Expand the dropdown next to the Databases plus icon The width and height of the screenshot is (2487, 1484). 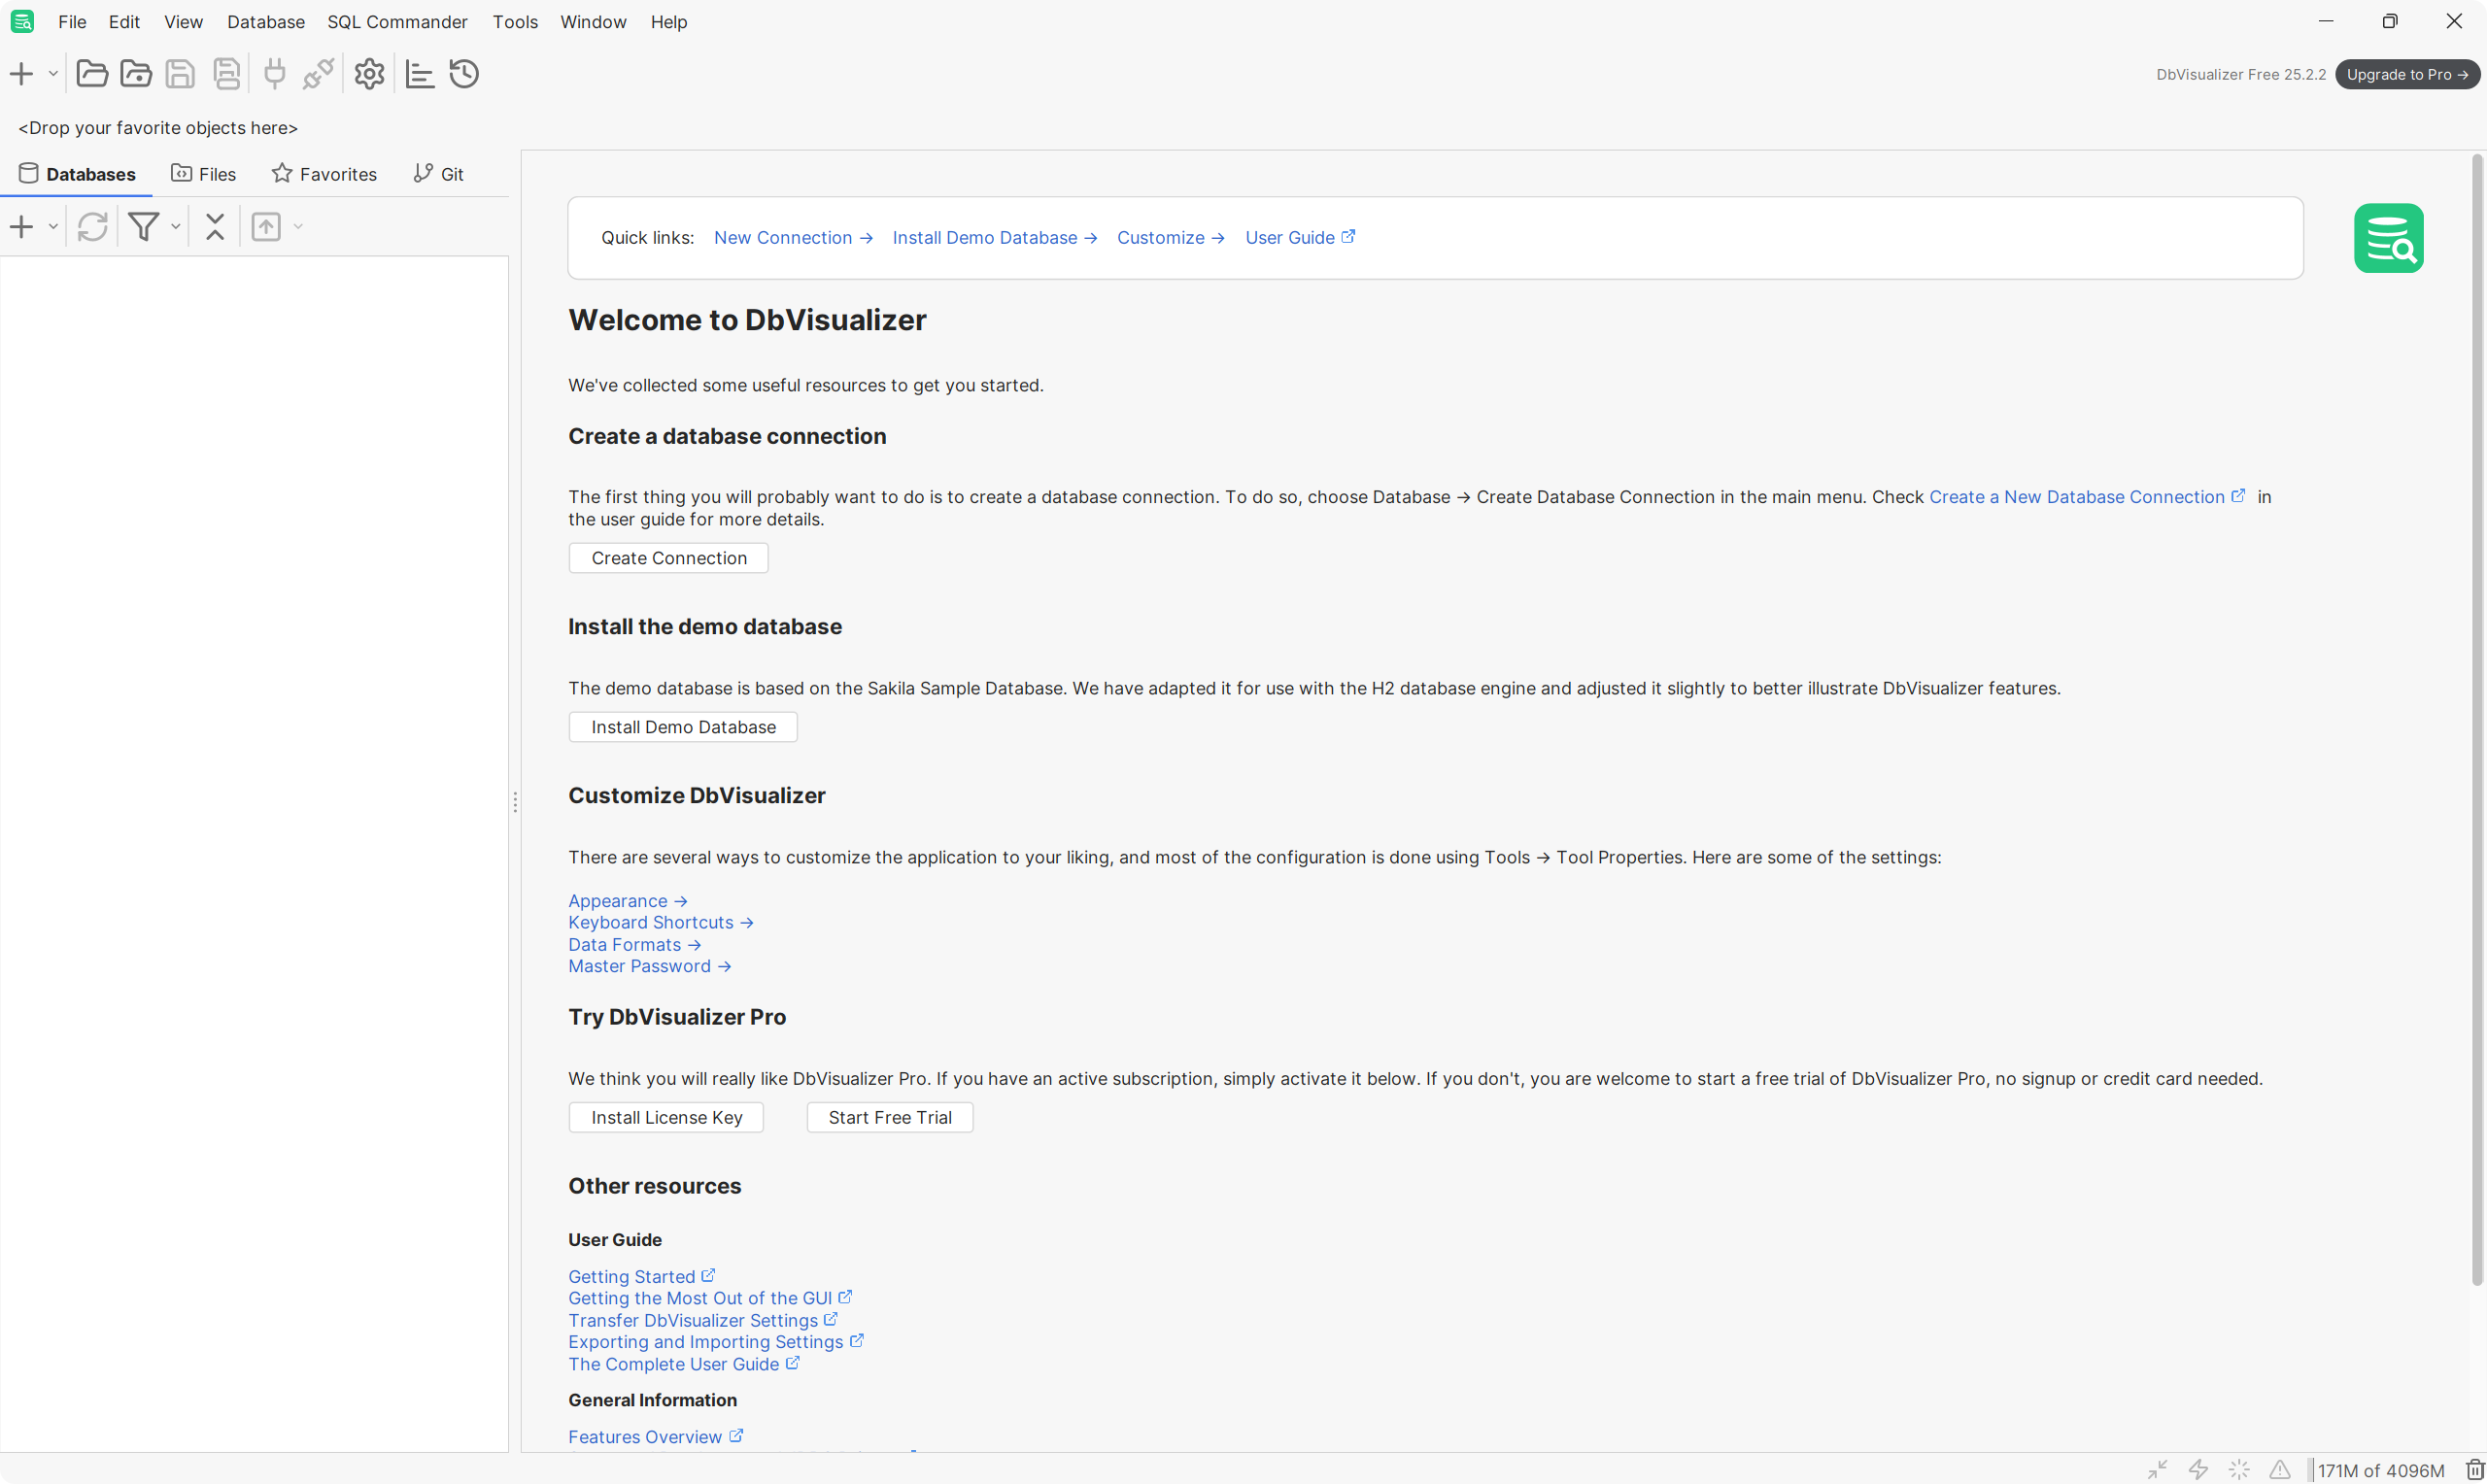[x=53, y=227]
